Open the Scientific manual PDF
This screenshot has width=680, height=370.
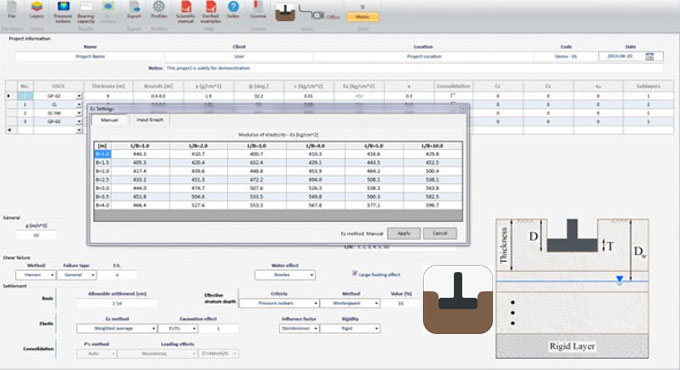point(186,11)
